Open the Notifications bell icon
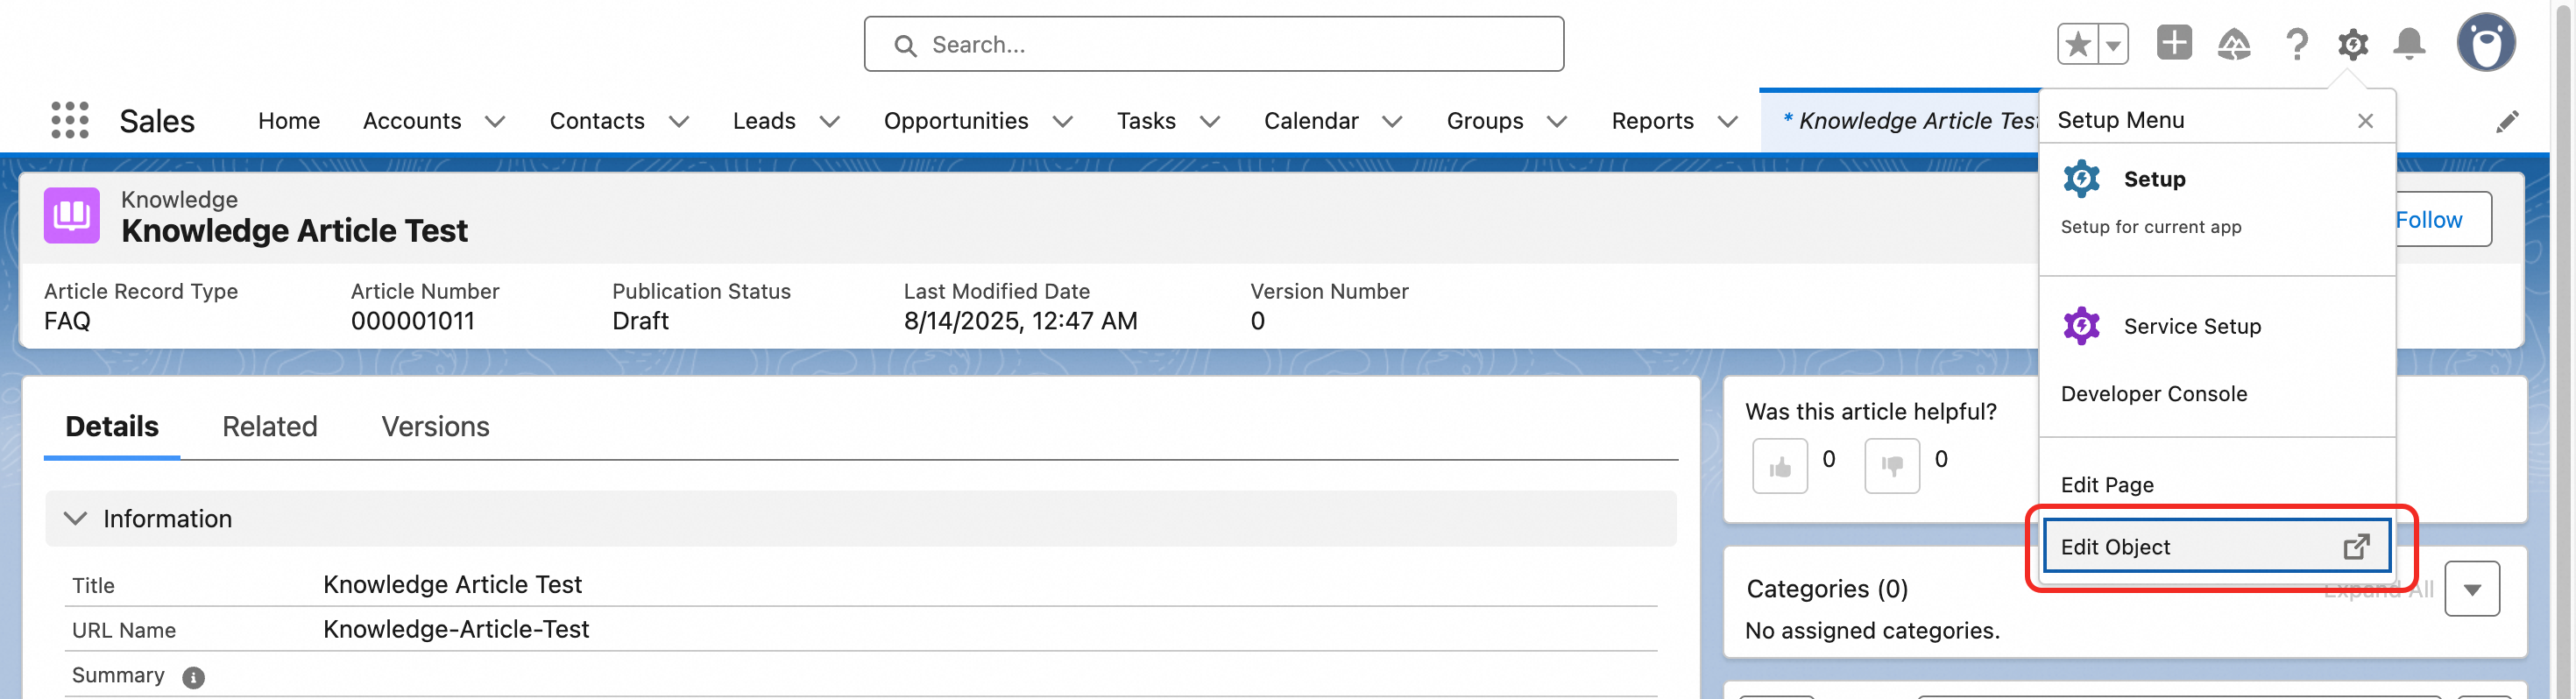 tap(2409, 44)
